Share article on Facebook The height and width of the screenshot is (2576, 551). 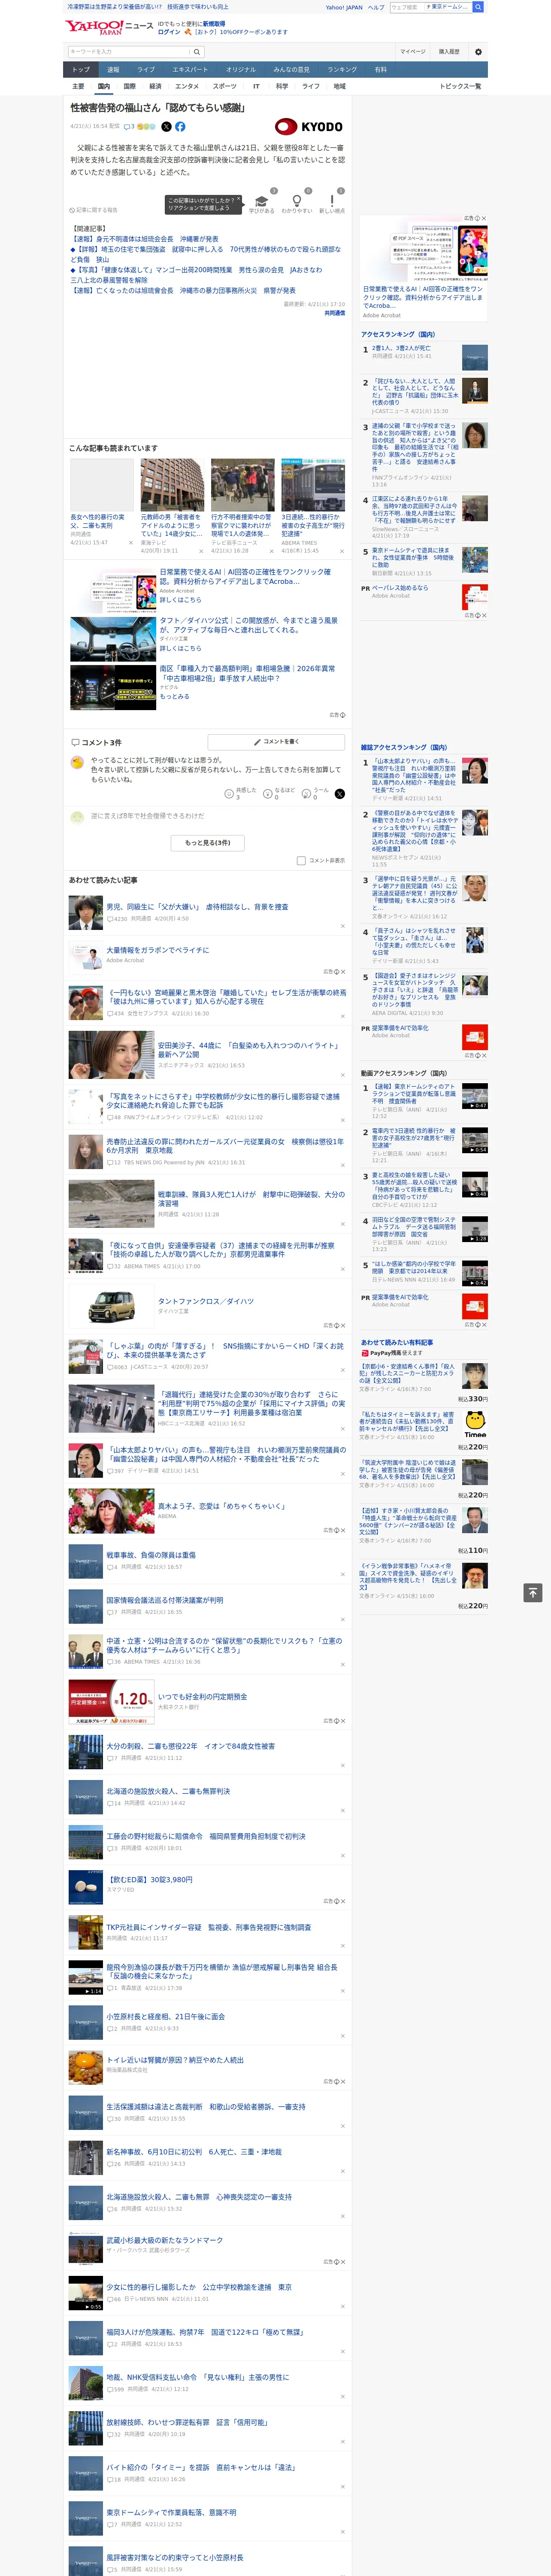(x=180, y=127)
